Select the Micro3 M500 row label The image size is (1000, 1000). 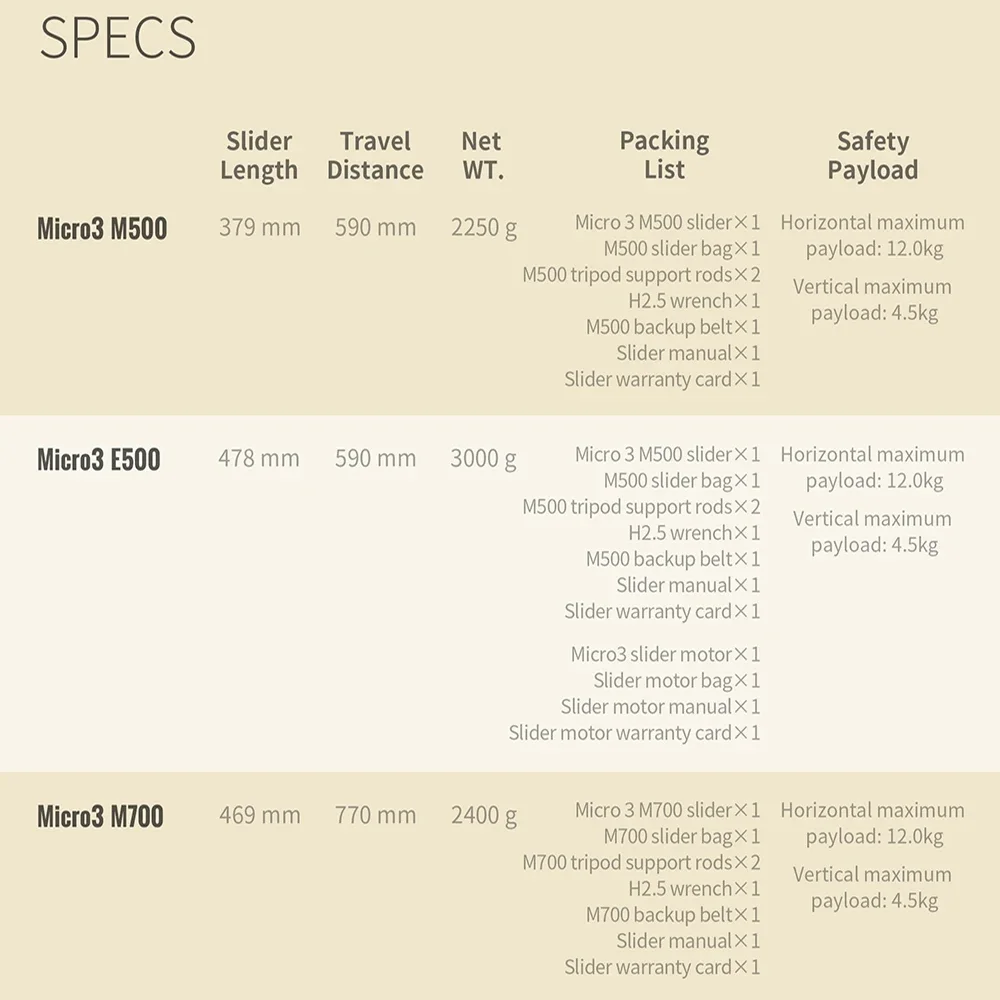102,229
